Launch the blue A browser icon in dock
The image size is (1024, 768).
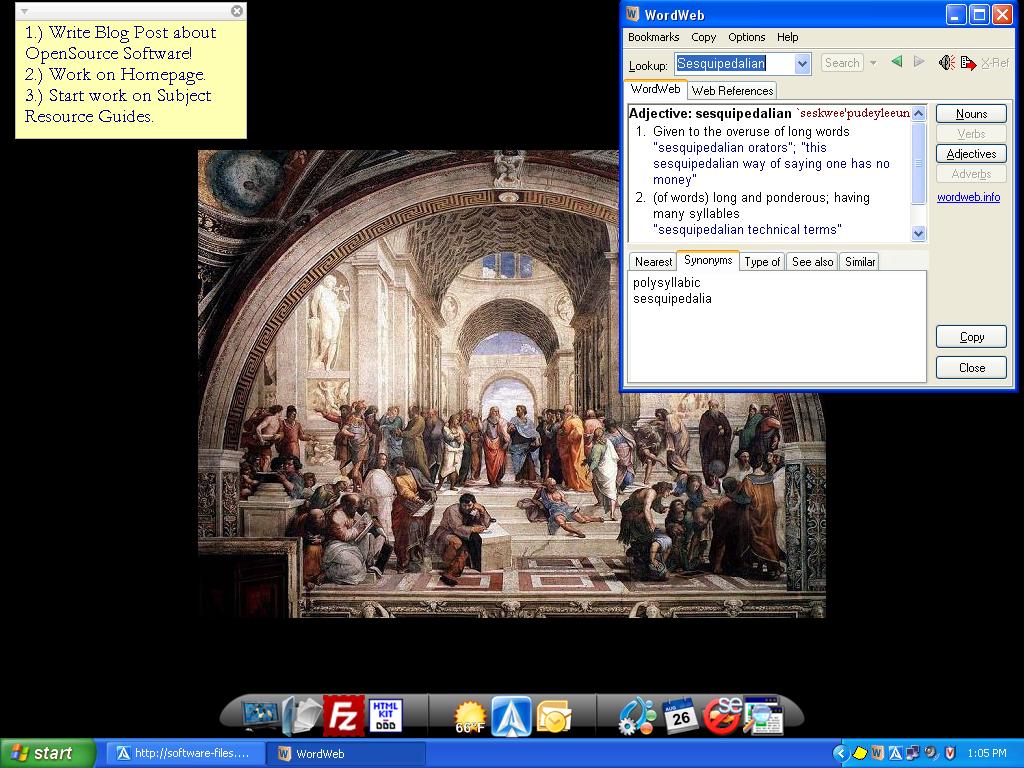[x=511, y=716]
